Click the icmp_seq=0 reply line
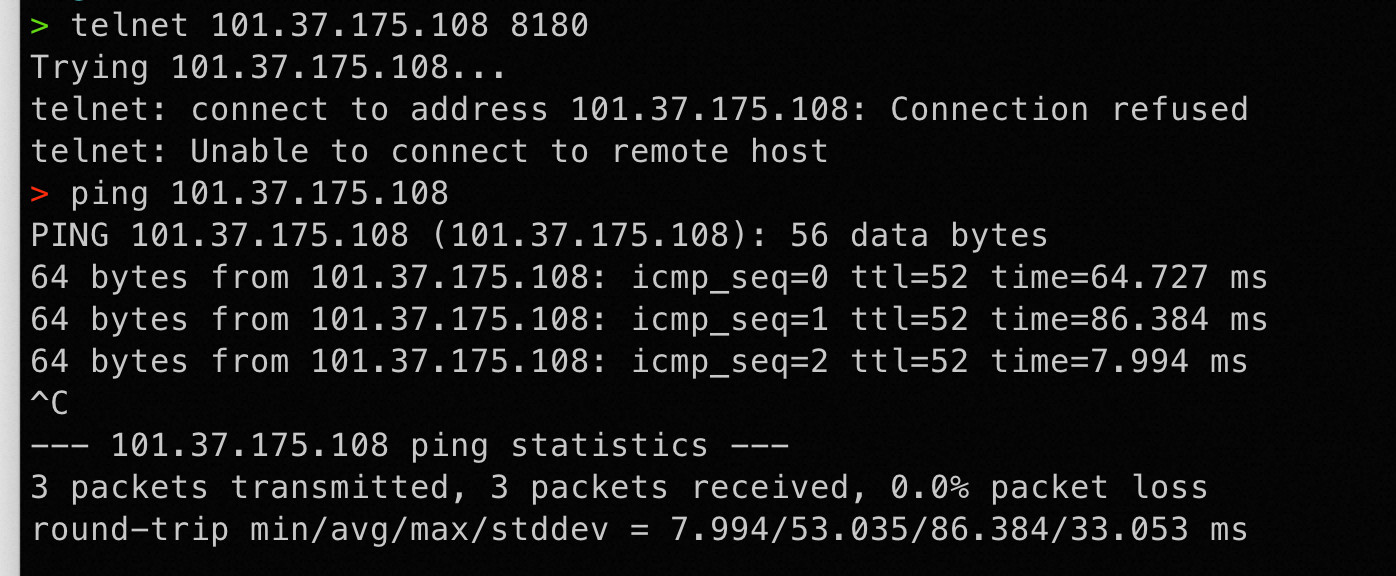Image resolution: width=1396 pixels, height=576 pixels. click(x=649, y=277)
